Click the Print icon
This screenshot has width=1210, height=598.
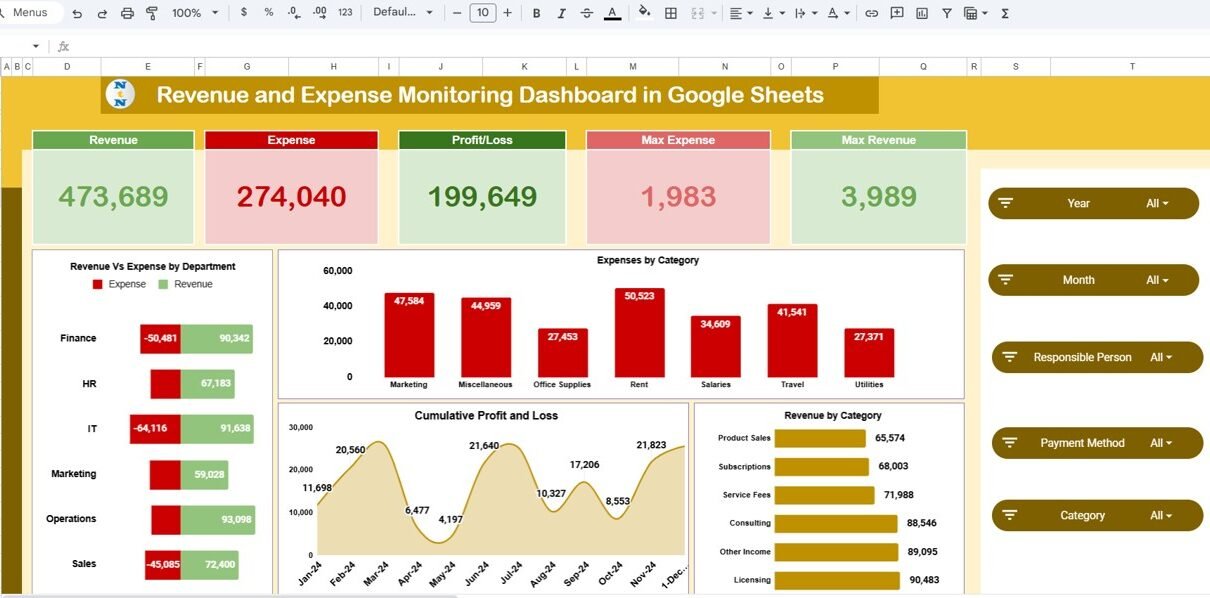coord(127,13)
